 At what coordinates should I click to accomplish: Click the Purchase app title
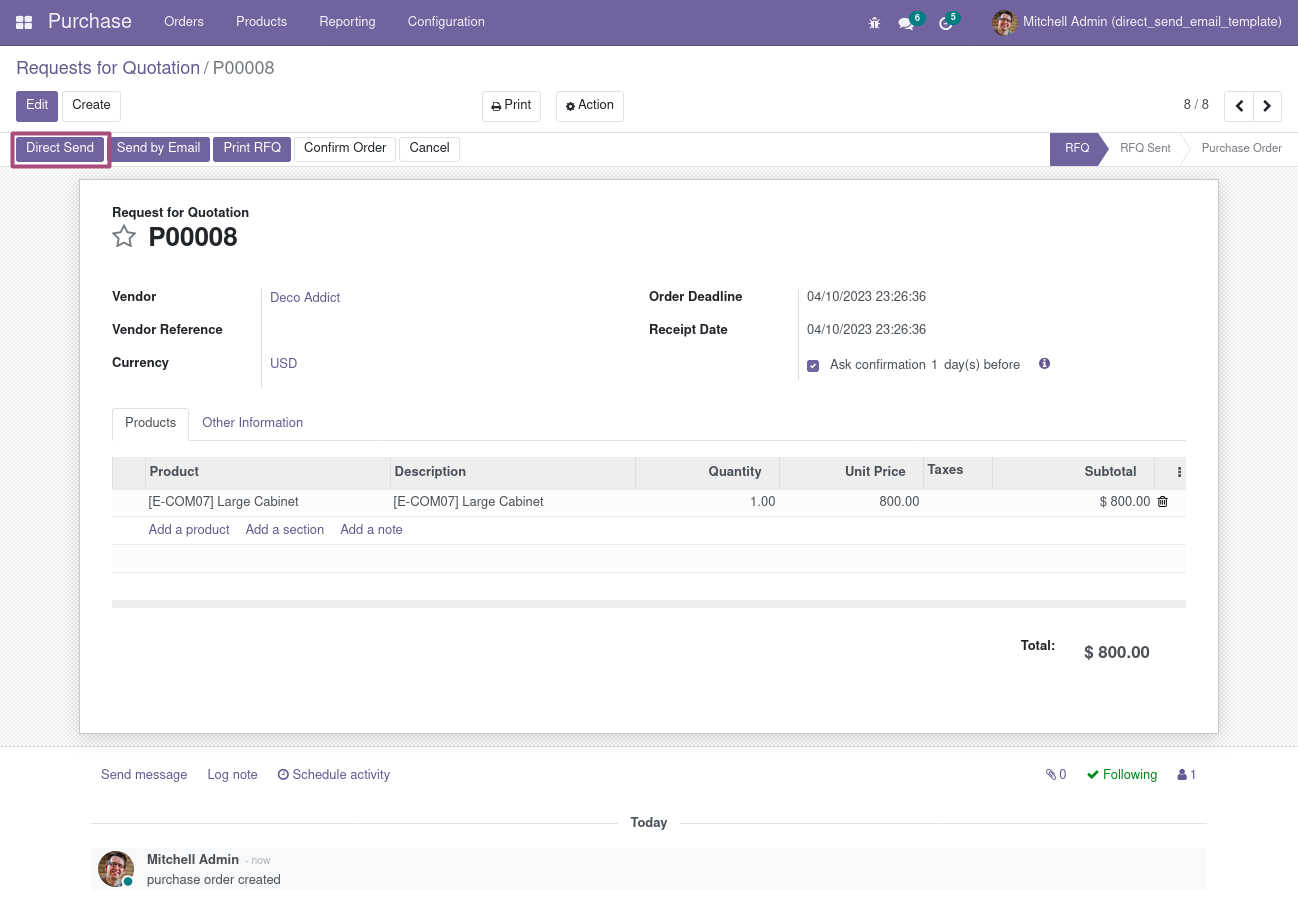[x=90, y=22]
